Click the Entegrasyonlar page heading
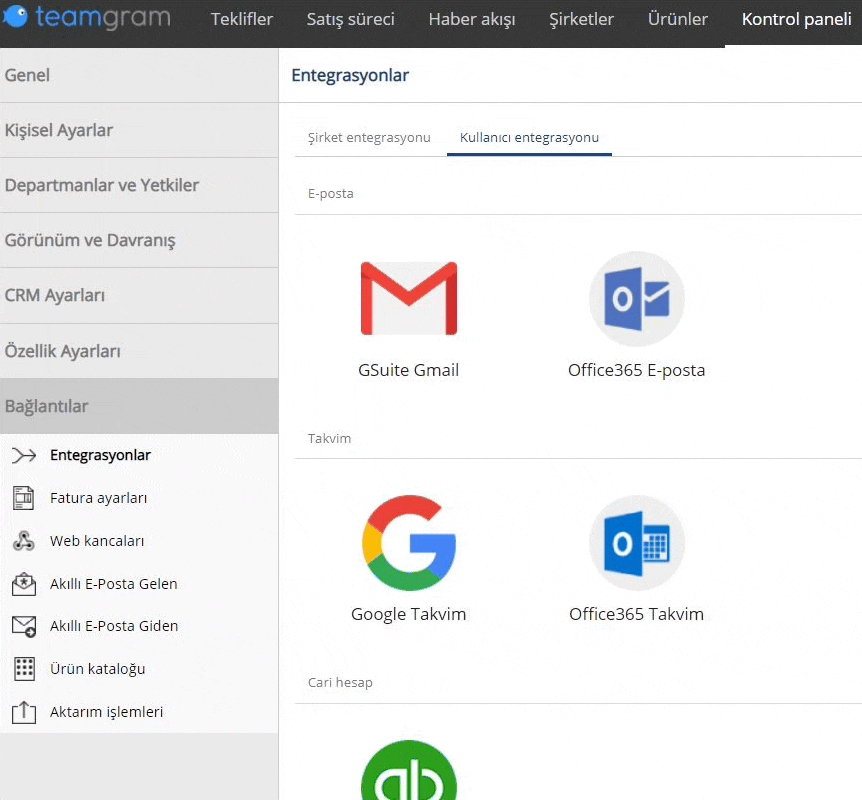862x800 pixels. [350, 75]
